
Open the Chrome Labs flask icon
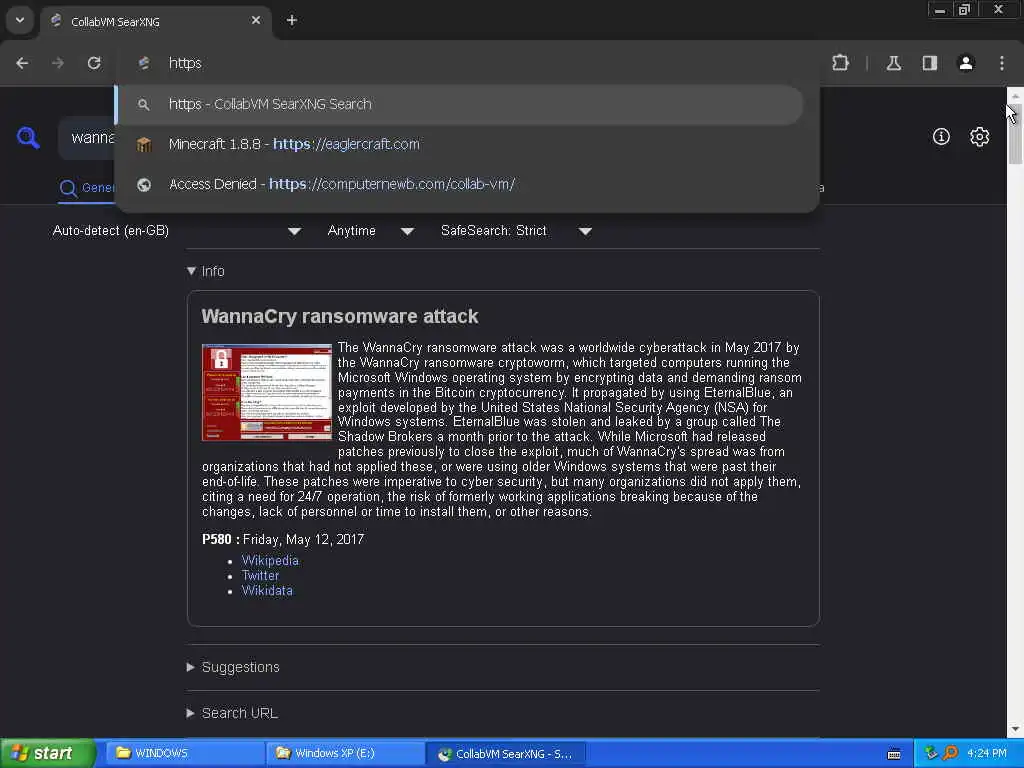[x=893, y=63]
